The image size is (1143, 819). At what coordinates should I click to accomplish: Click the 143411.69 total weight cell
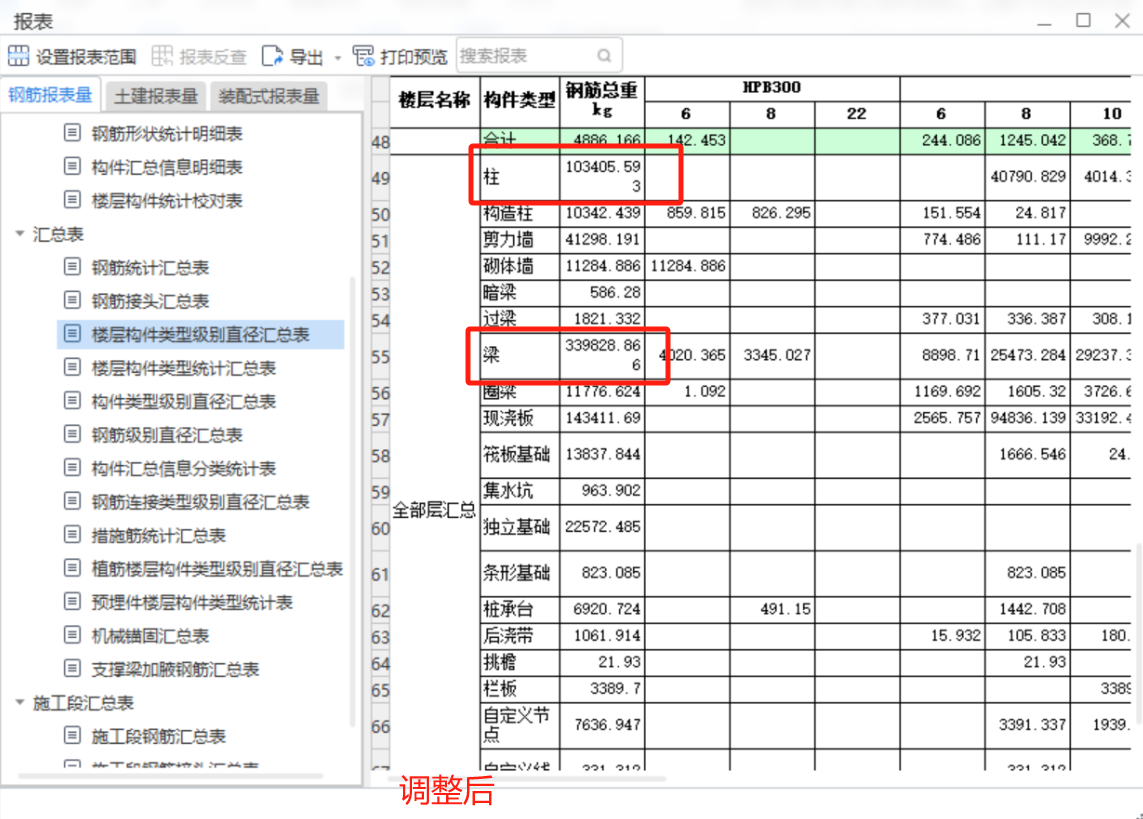602,418
